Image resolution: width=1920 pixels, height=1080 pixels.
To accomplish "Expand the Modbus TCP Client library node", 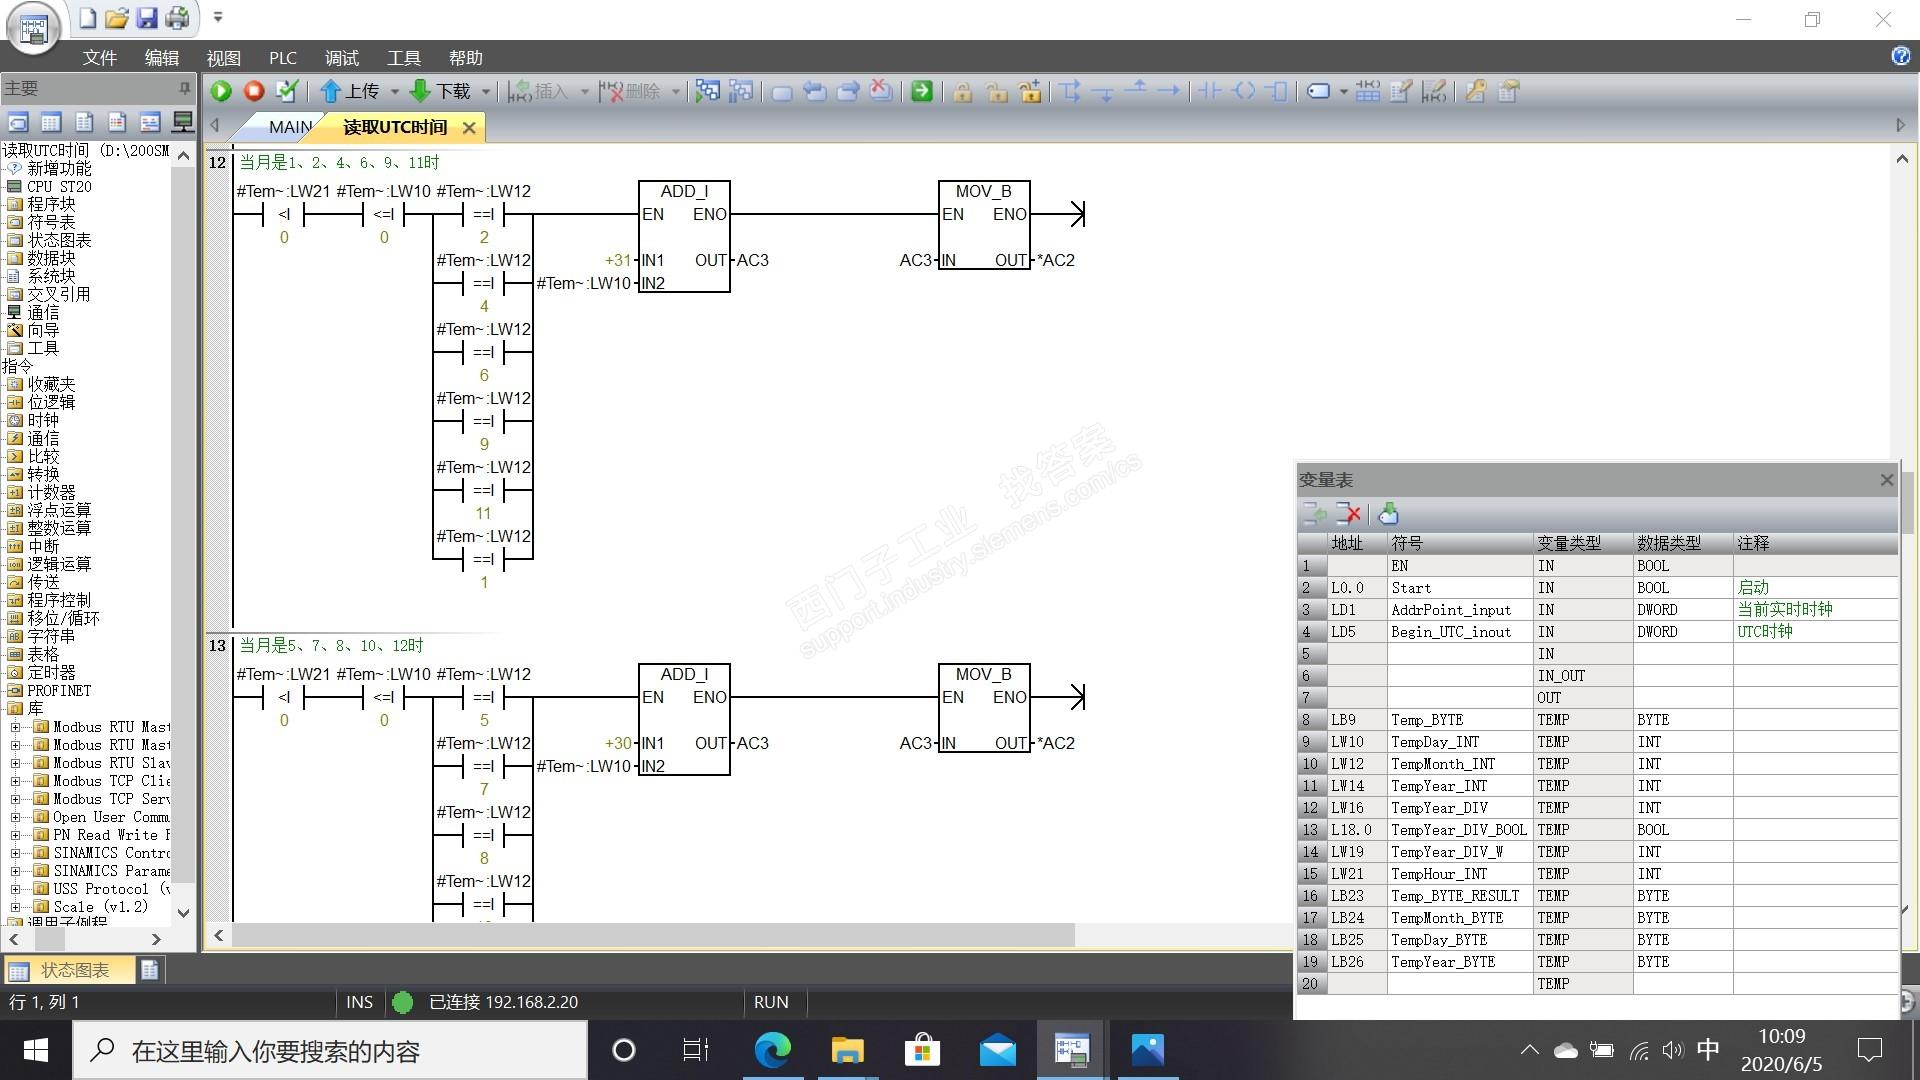I will pos(15,781).
